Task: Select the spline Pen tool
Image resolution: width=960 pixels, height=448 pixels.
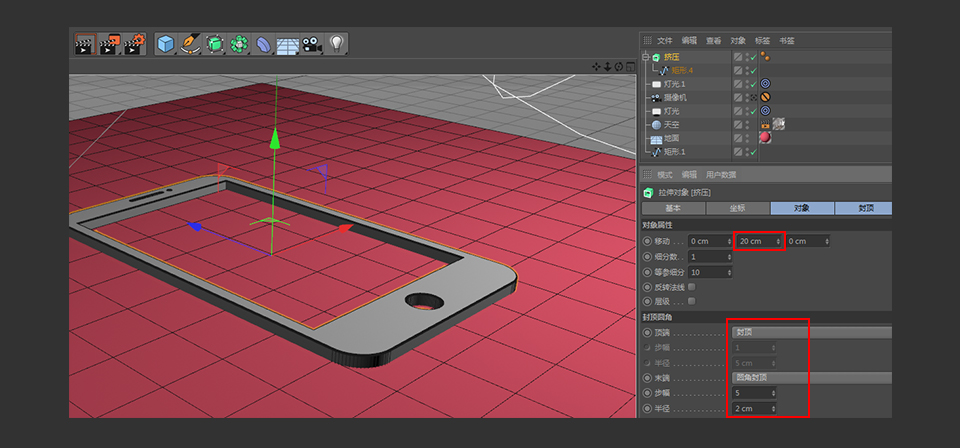Action: point(191,44)
